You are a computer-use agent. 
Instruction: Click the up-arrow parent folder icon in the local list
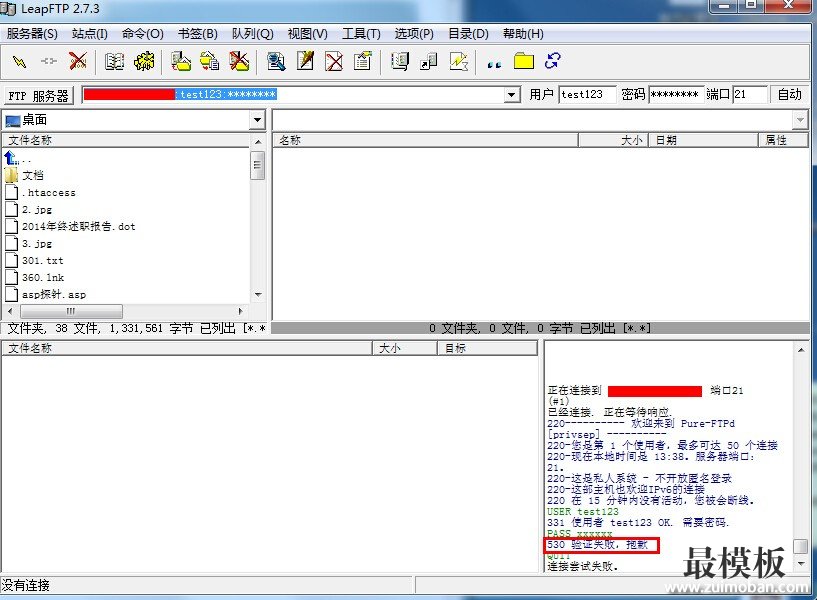pyautogui.click(x=11, y=158)
